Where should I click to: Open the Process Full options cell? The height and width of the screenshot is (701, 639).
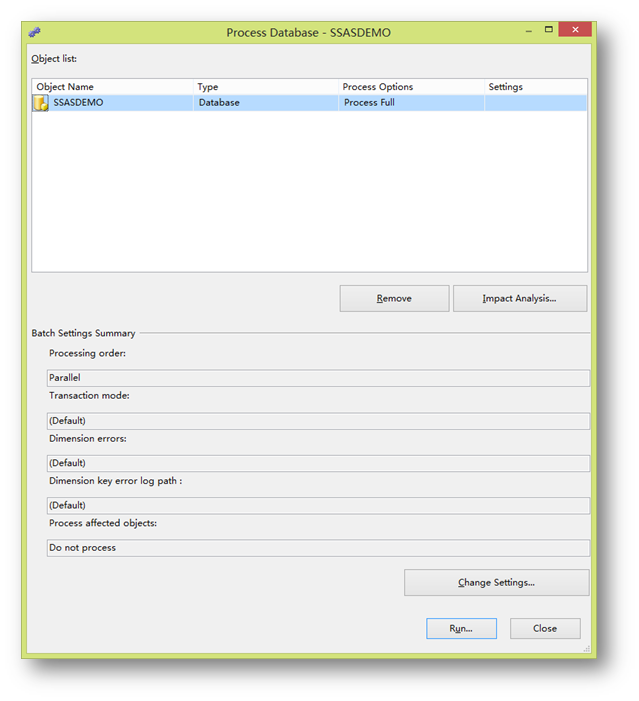click(411, 103)
